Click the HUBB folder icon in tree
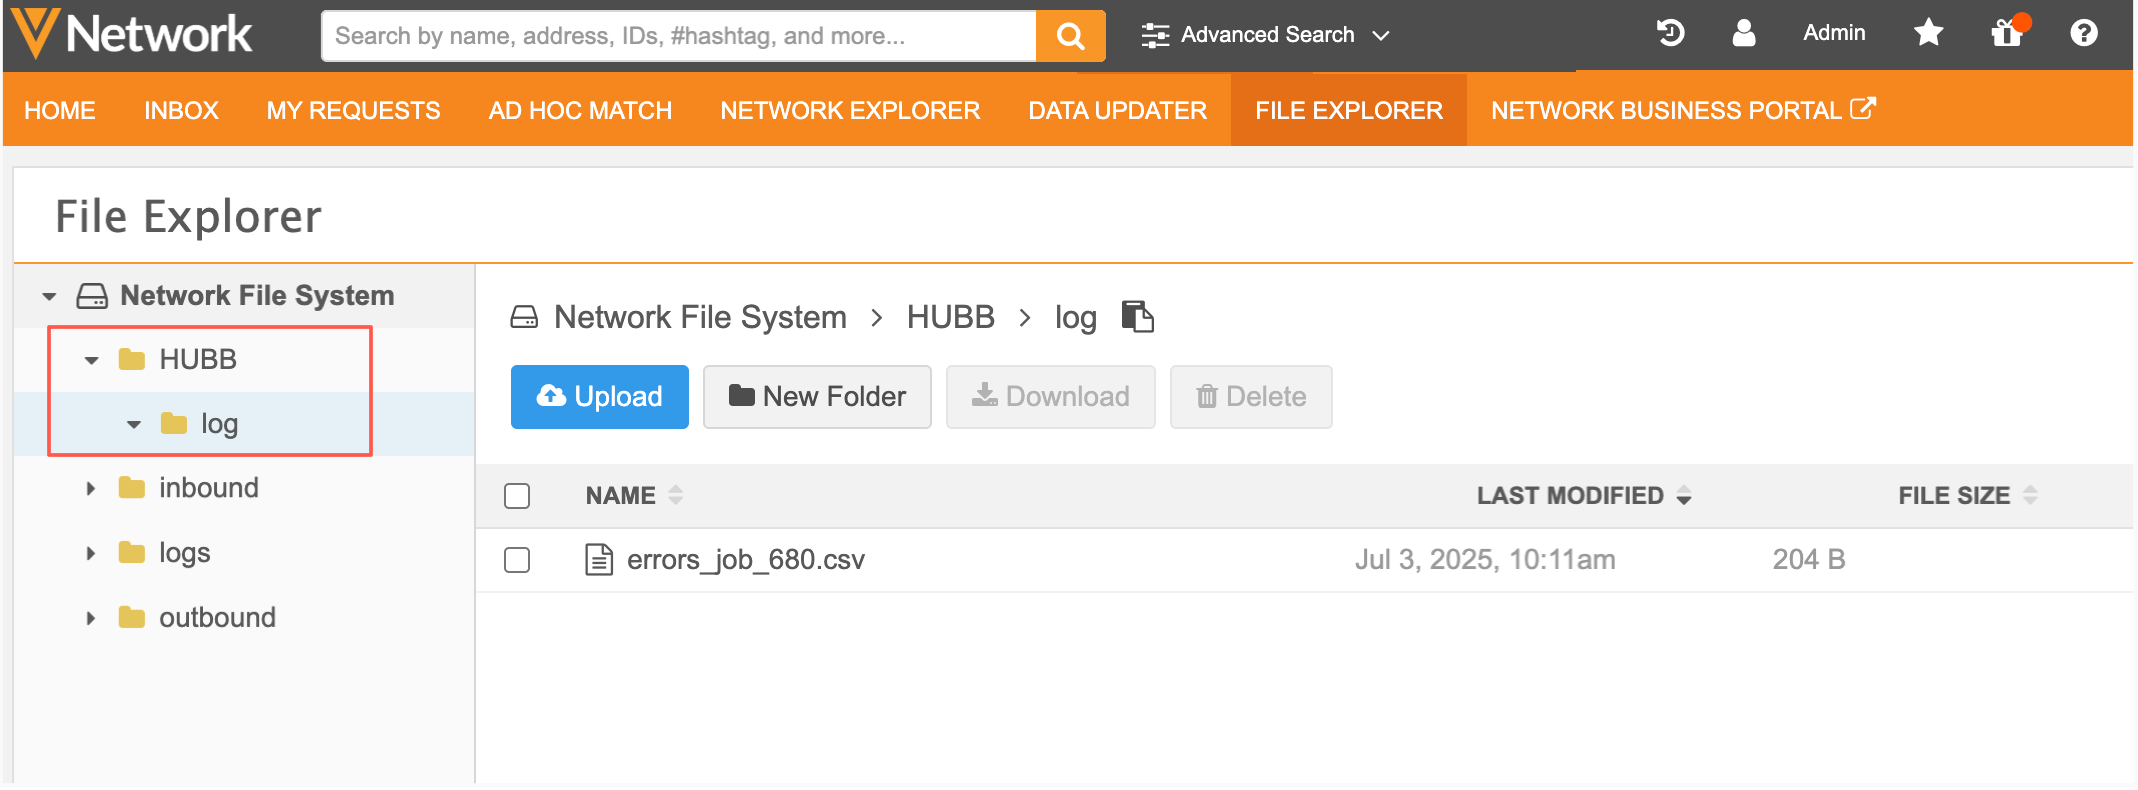Viewport: 2138px width, 790px height. pos(132,360)
